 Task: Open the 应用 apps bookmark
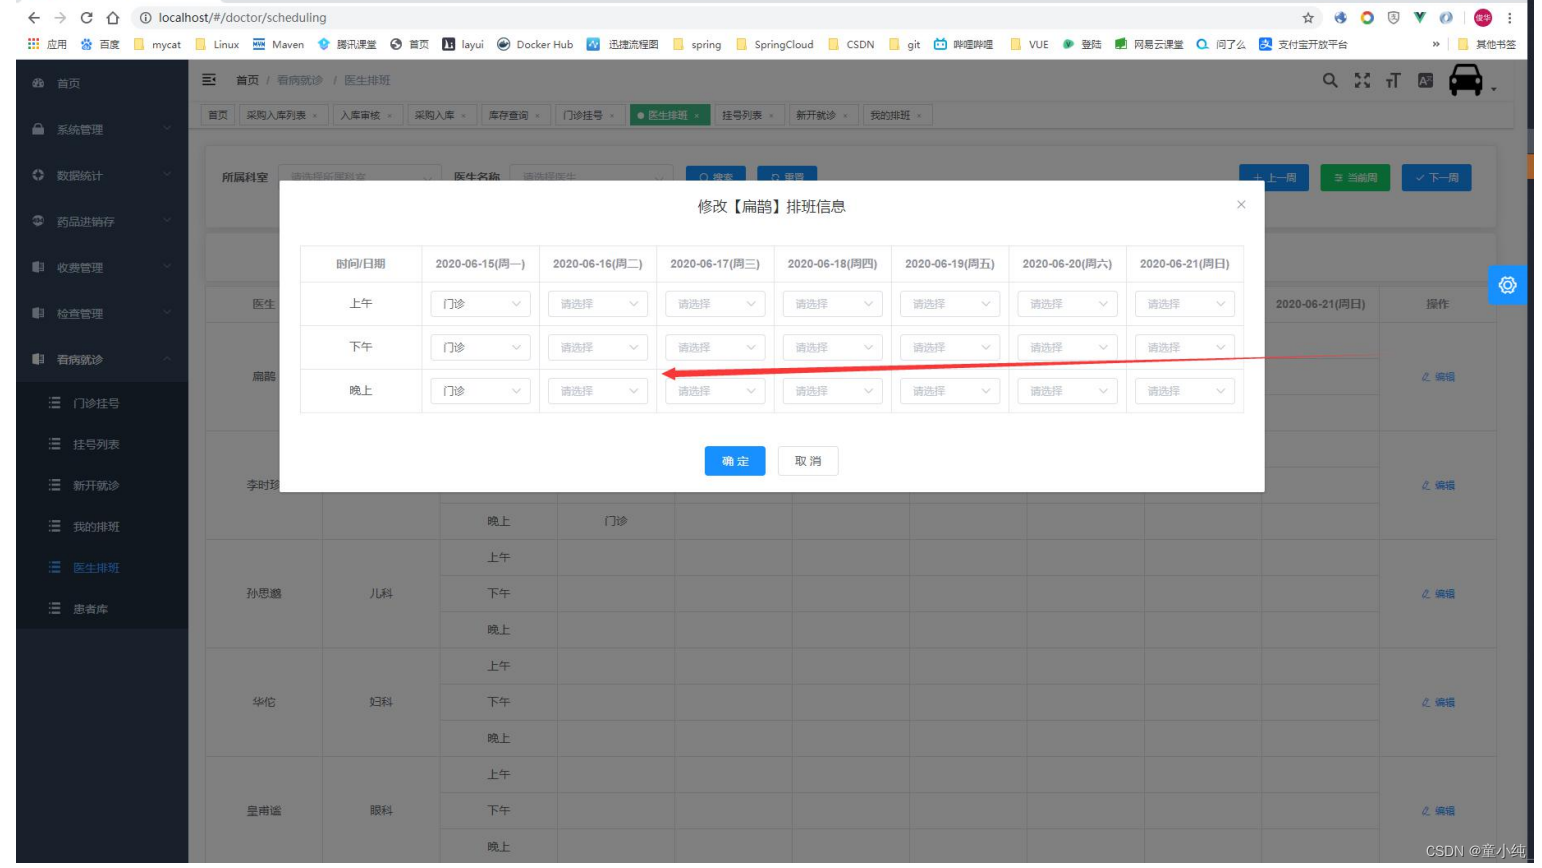click(x=47, y=44)
